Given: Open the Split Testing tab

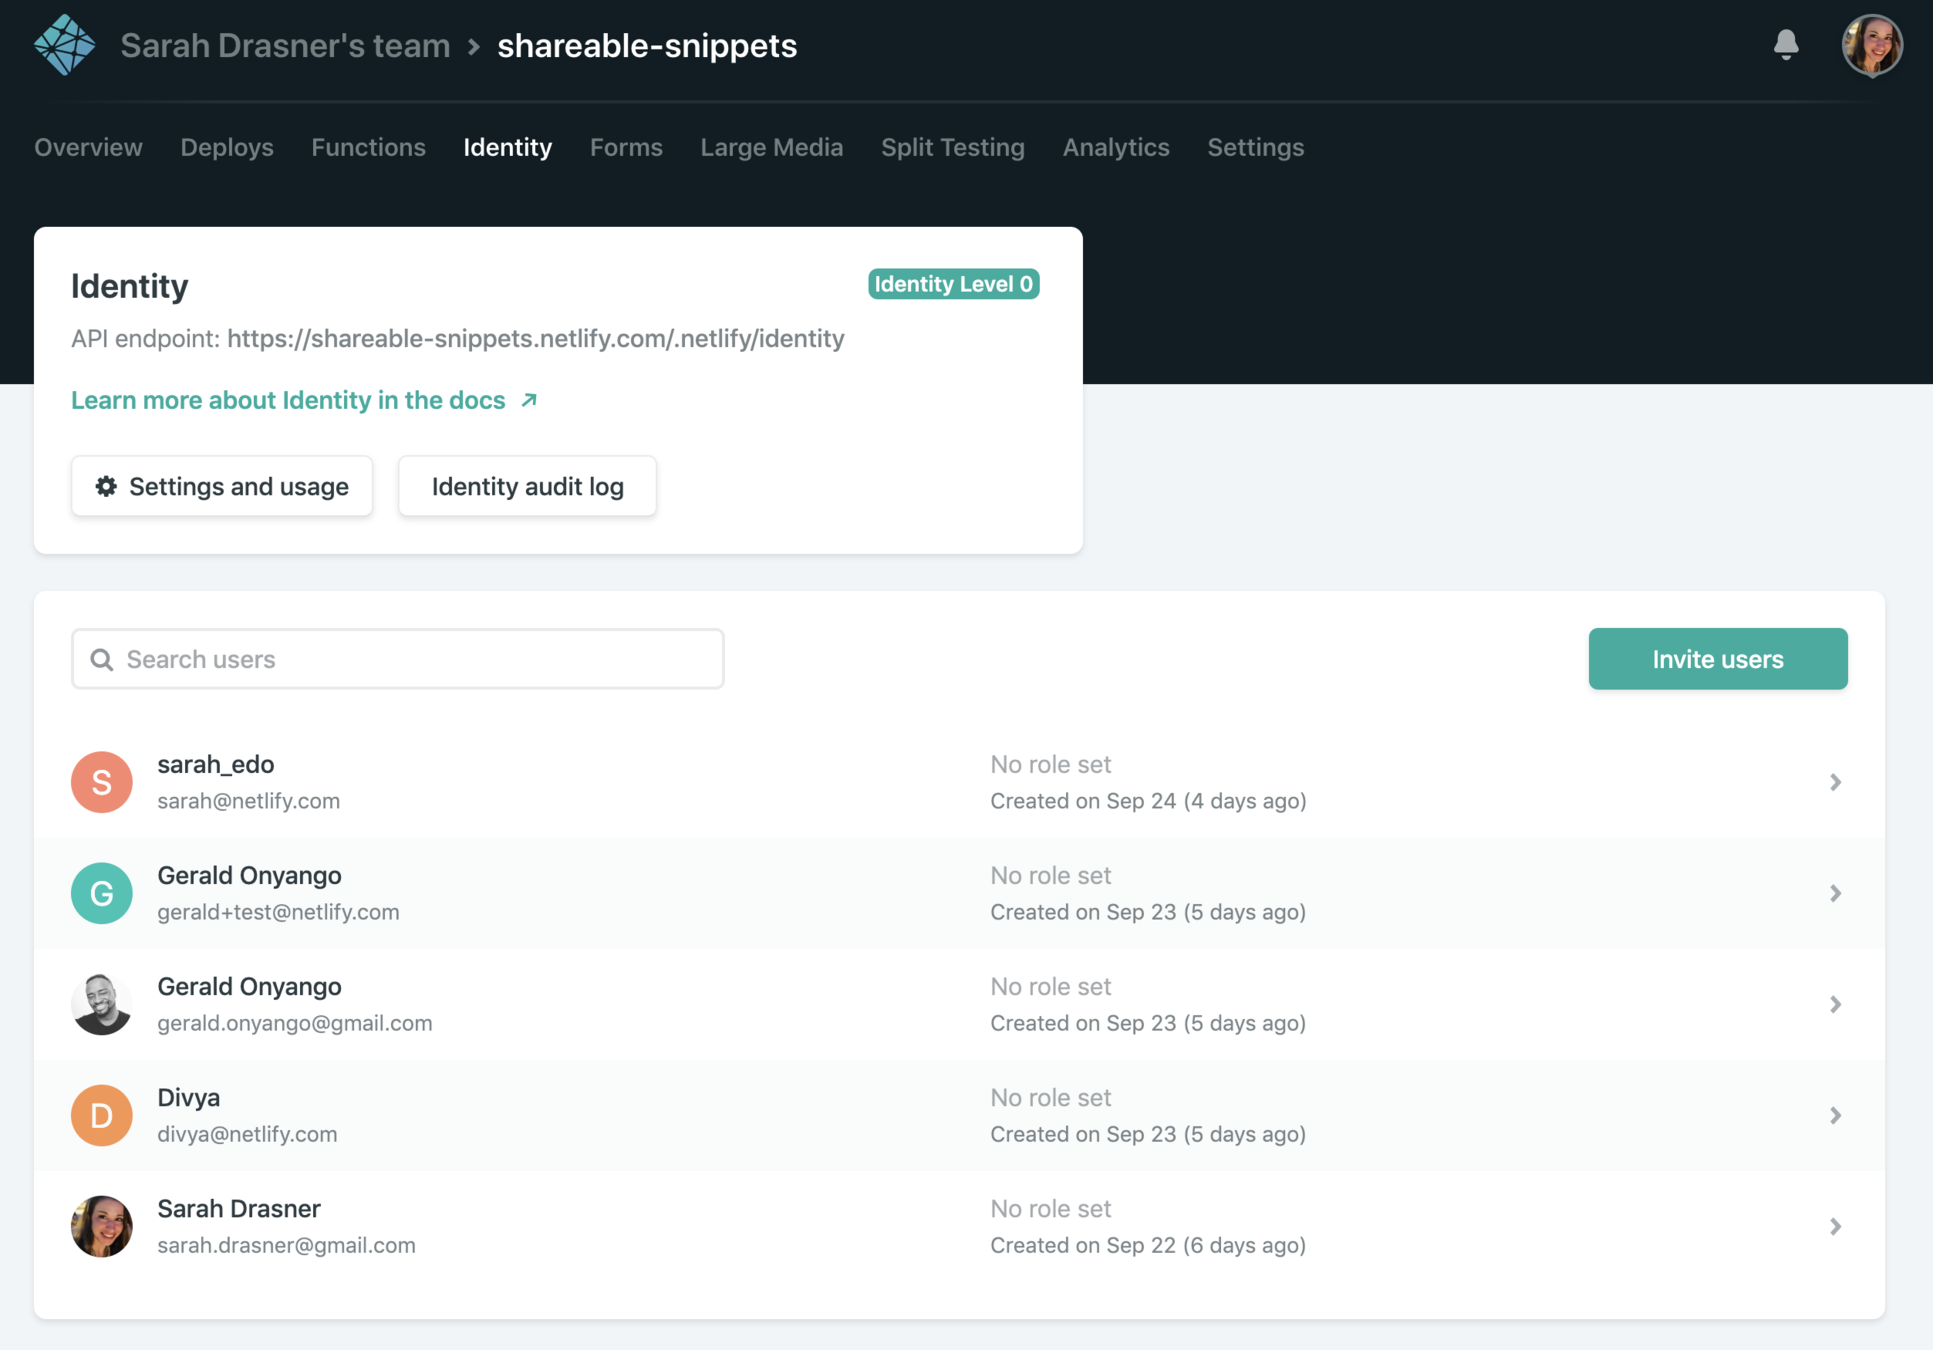Looking at the screenshot, I should tap(952, 147).
